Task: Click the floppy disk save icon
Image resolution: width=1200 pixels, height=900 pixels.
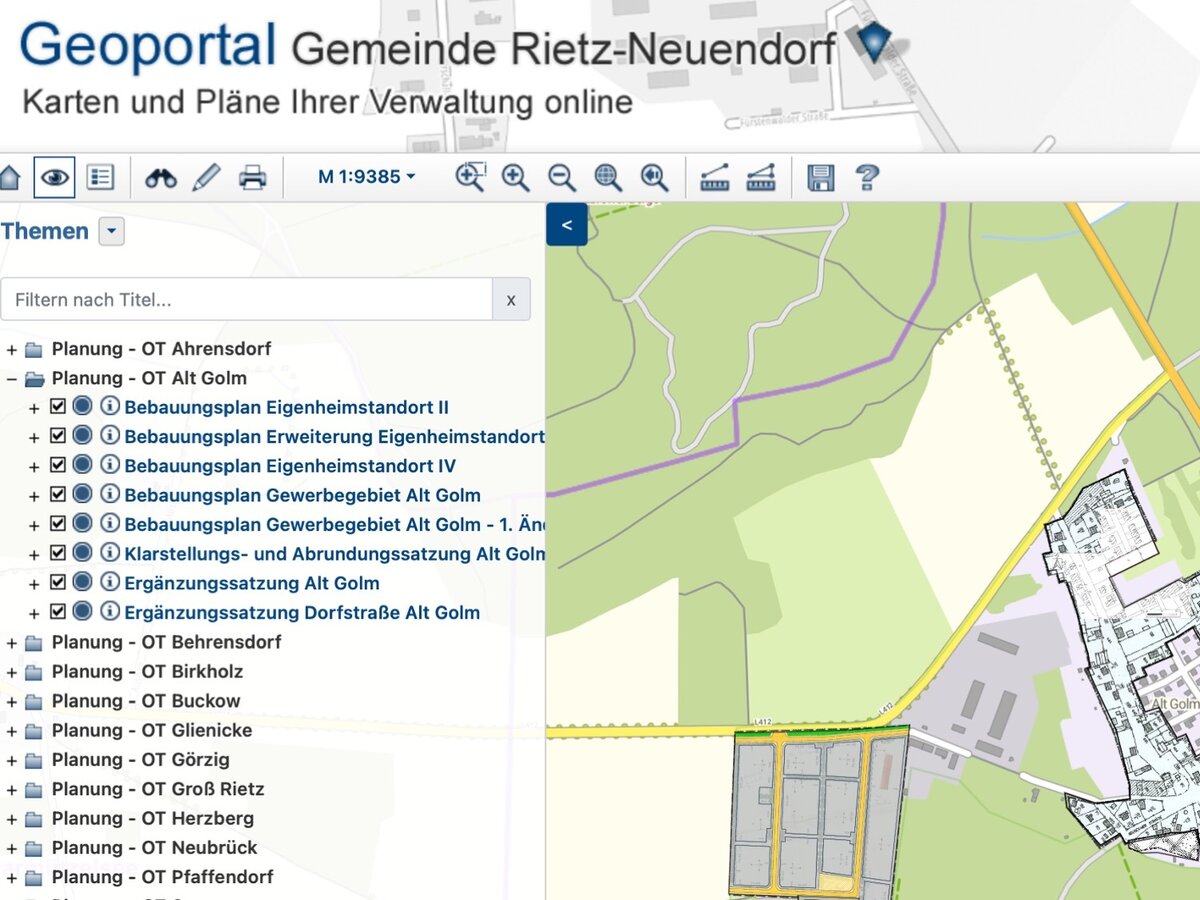Action: (x=820, y=178)
